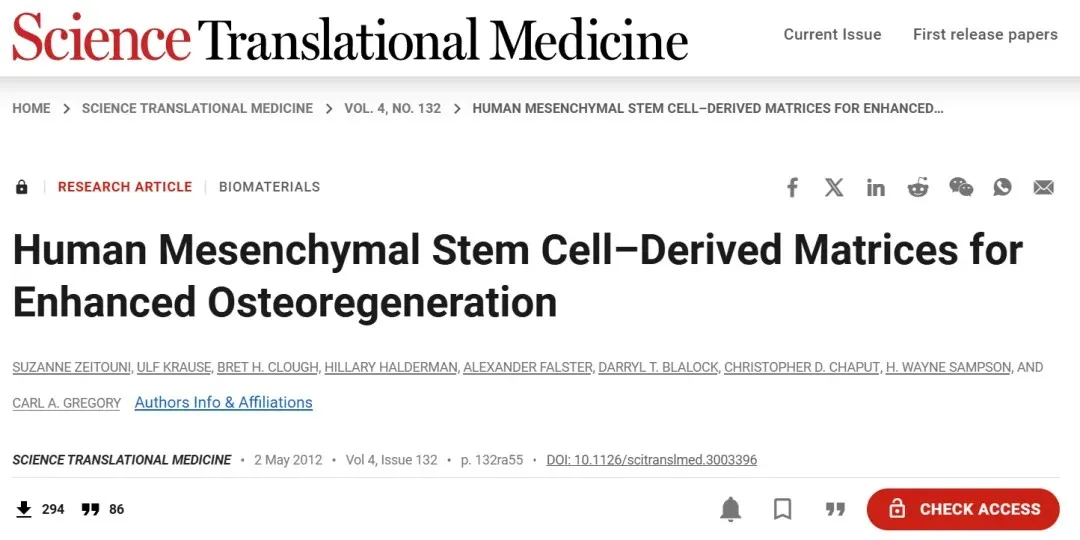Open the DOI link

coord(652,460)
